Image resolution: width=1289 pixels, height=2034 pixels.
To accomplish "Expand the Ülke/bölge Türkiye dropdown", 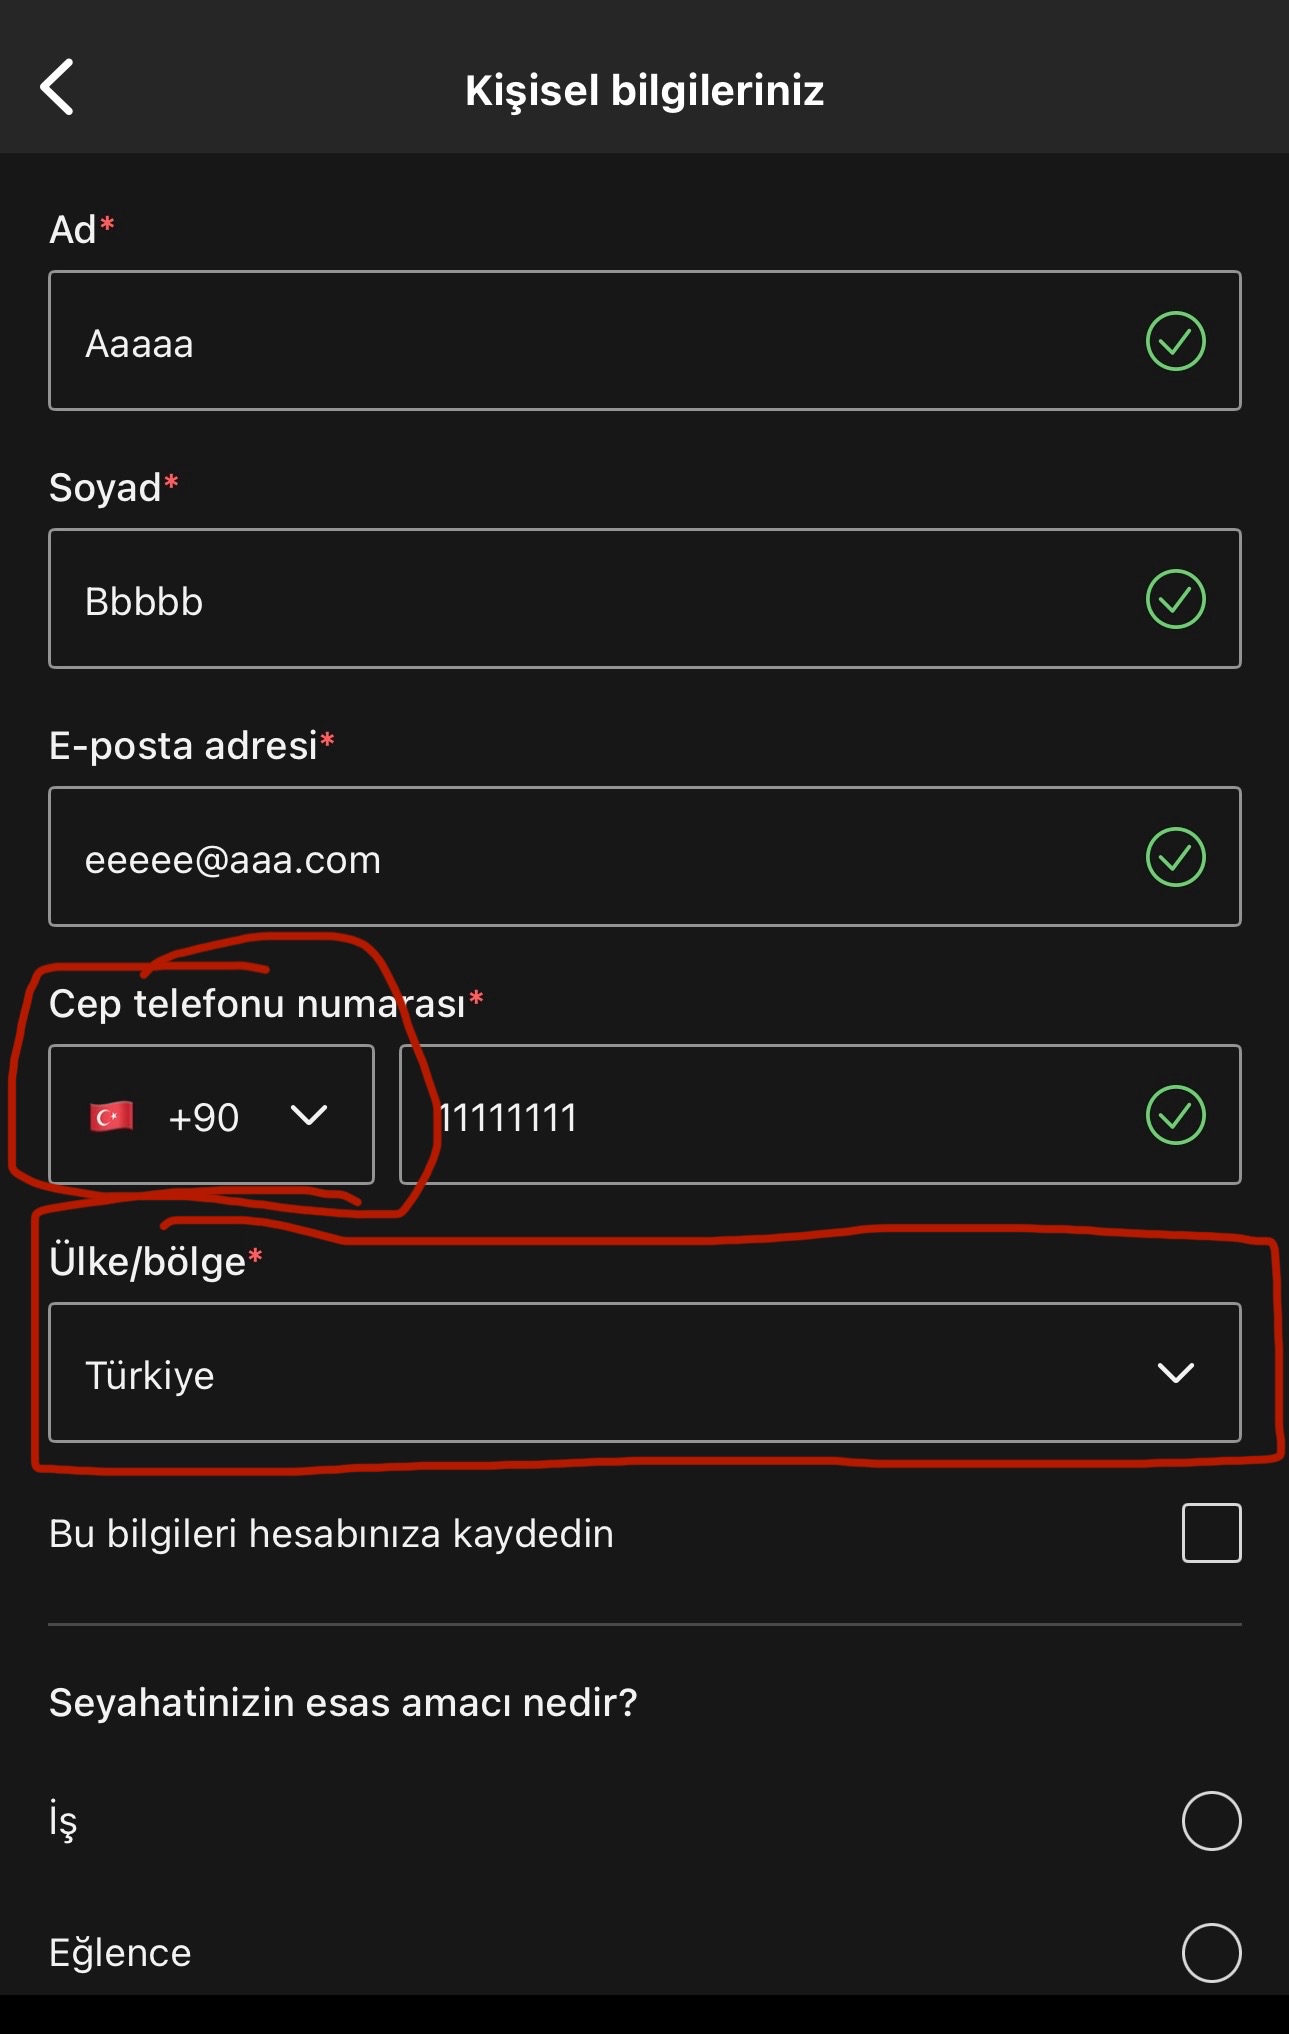I will coord(645,1373).
